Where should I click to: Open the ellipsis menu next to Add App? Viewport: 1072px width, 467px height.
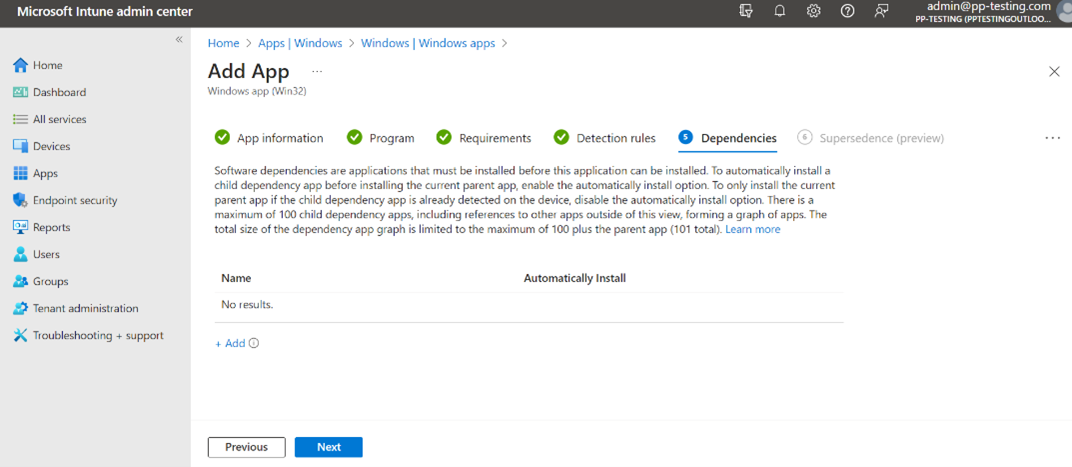[x=317, y=72]
